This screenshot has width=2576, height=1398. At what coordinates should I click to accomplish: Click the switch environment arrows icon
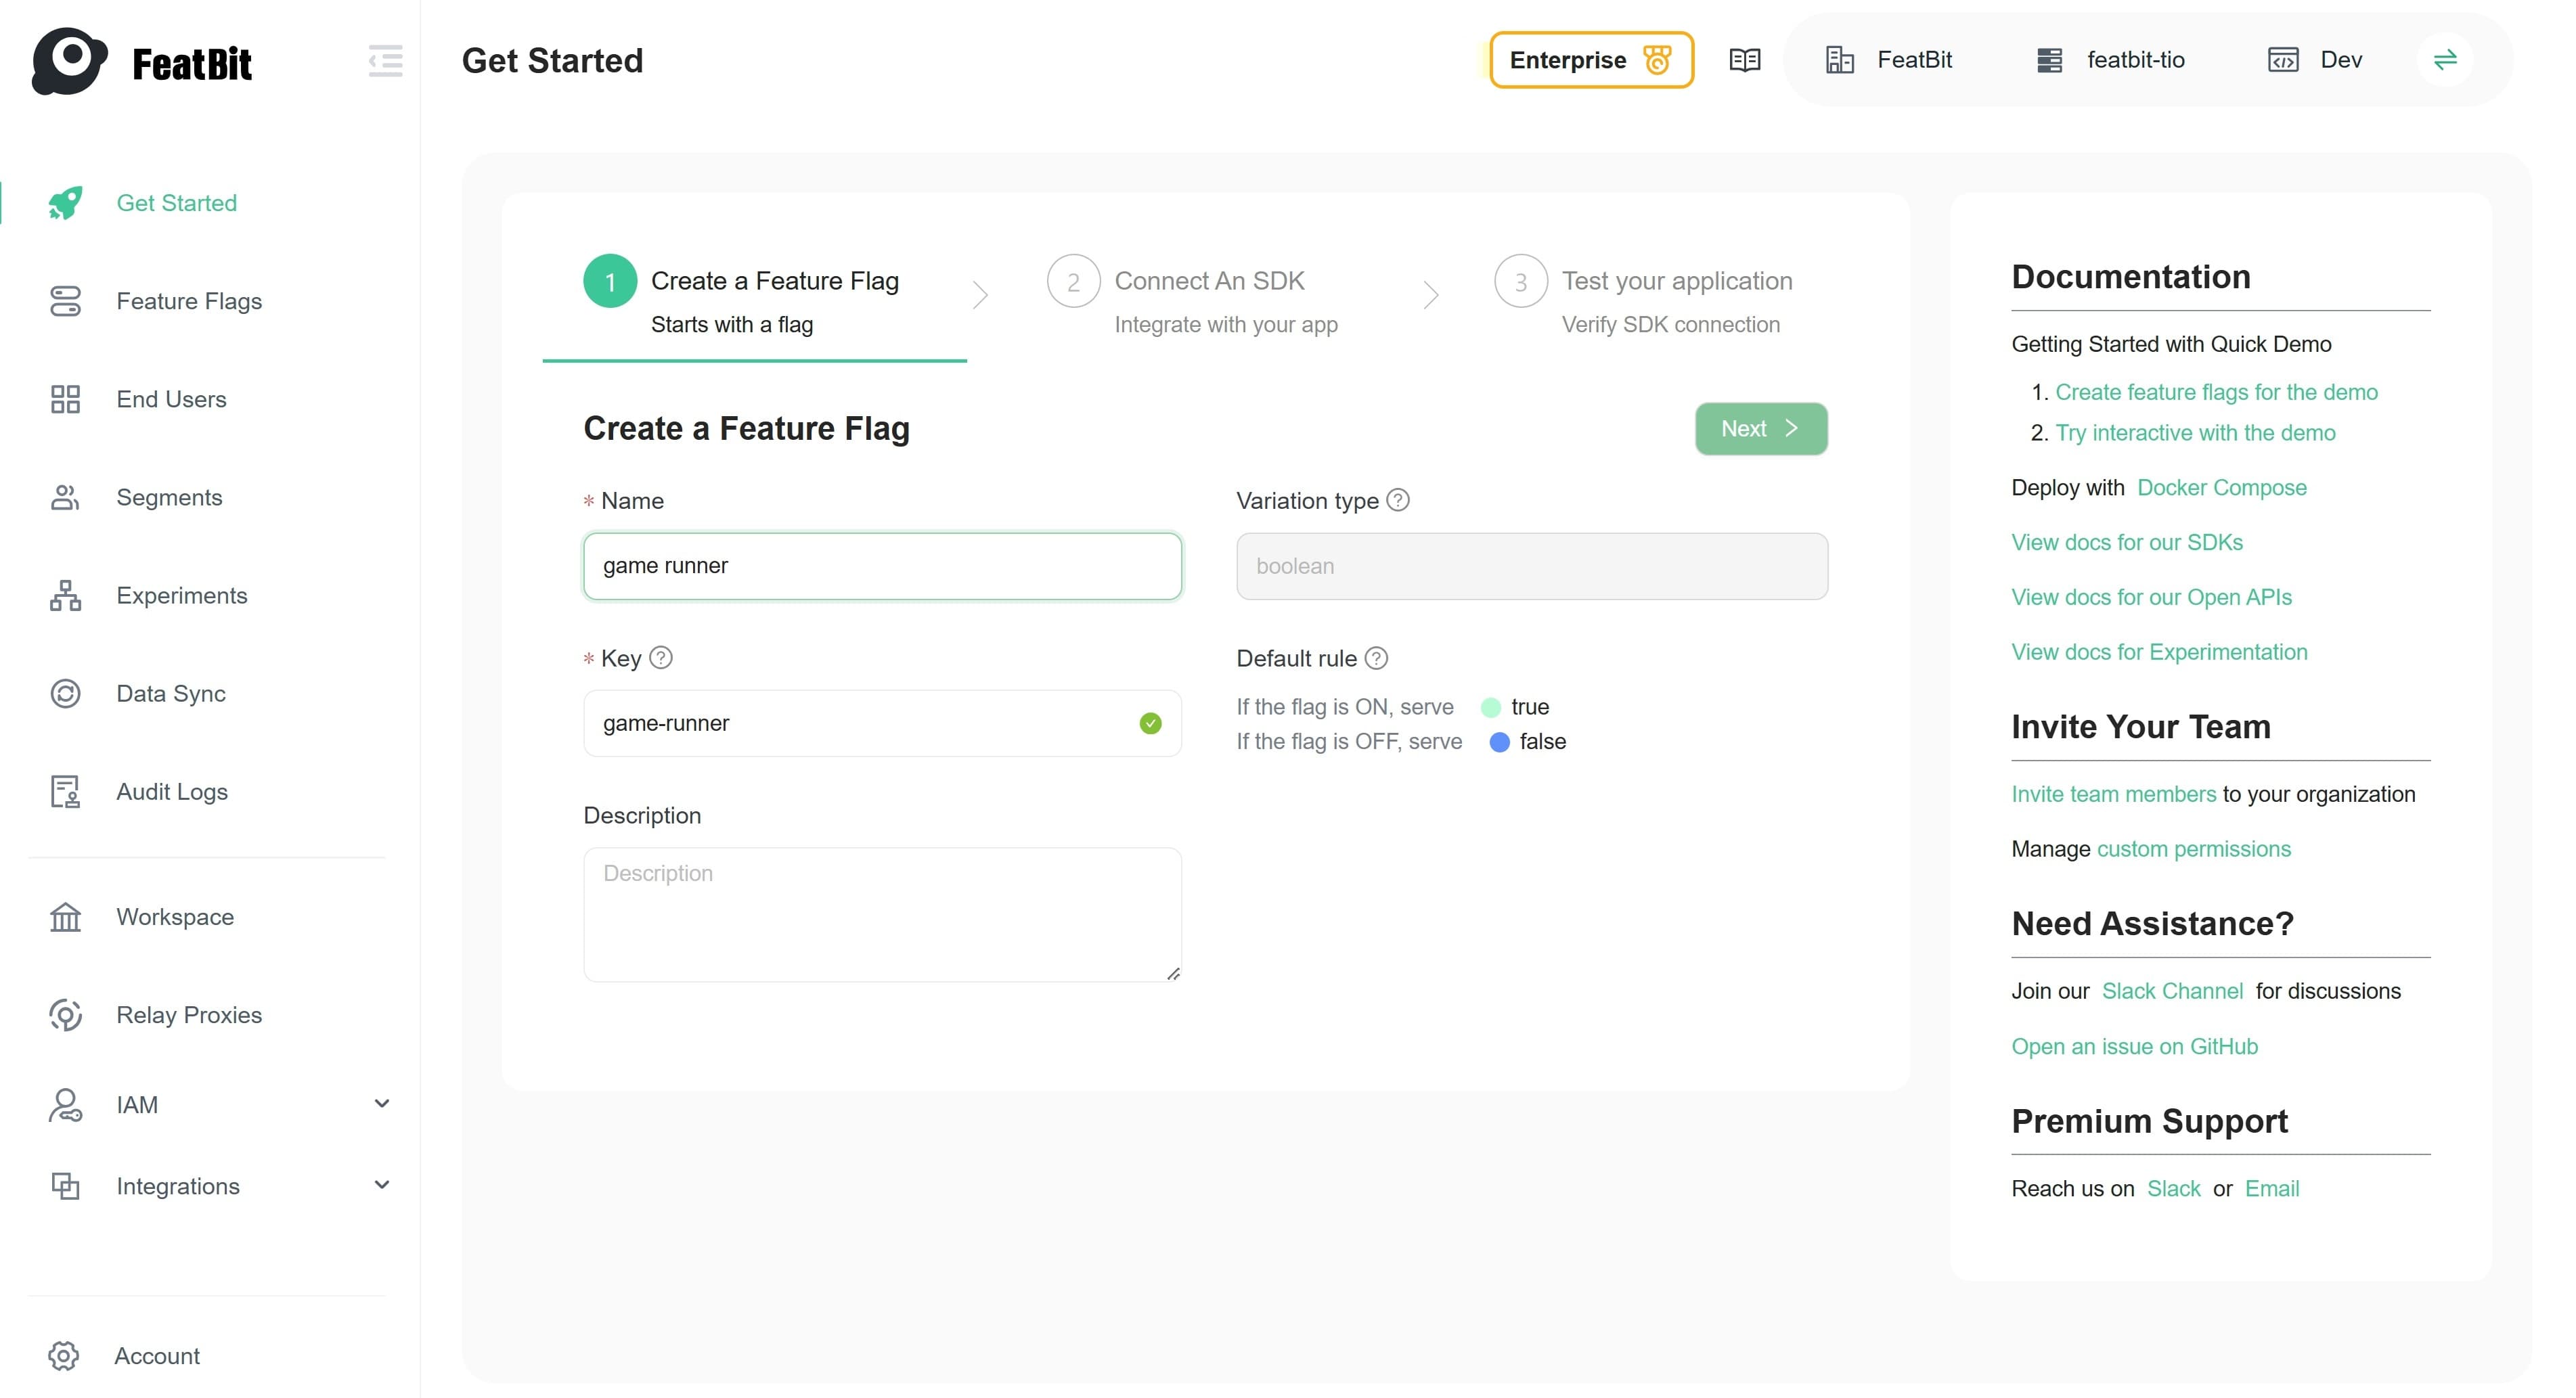2445,60
